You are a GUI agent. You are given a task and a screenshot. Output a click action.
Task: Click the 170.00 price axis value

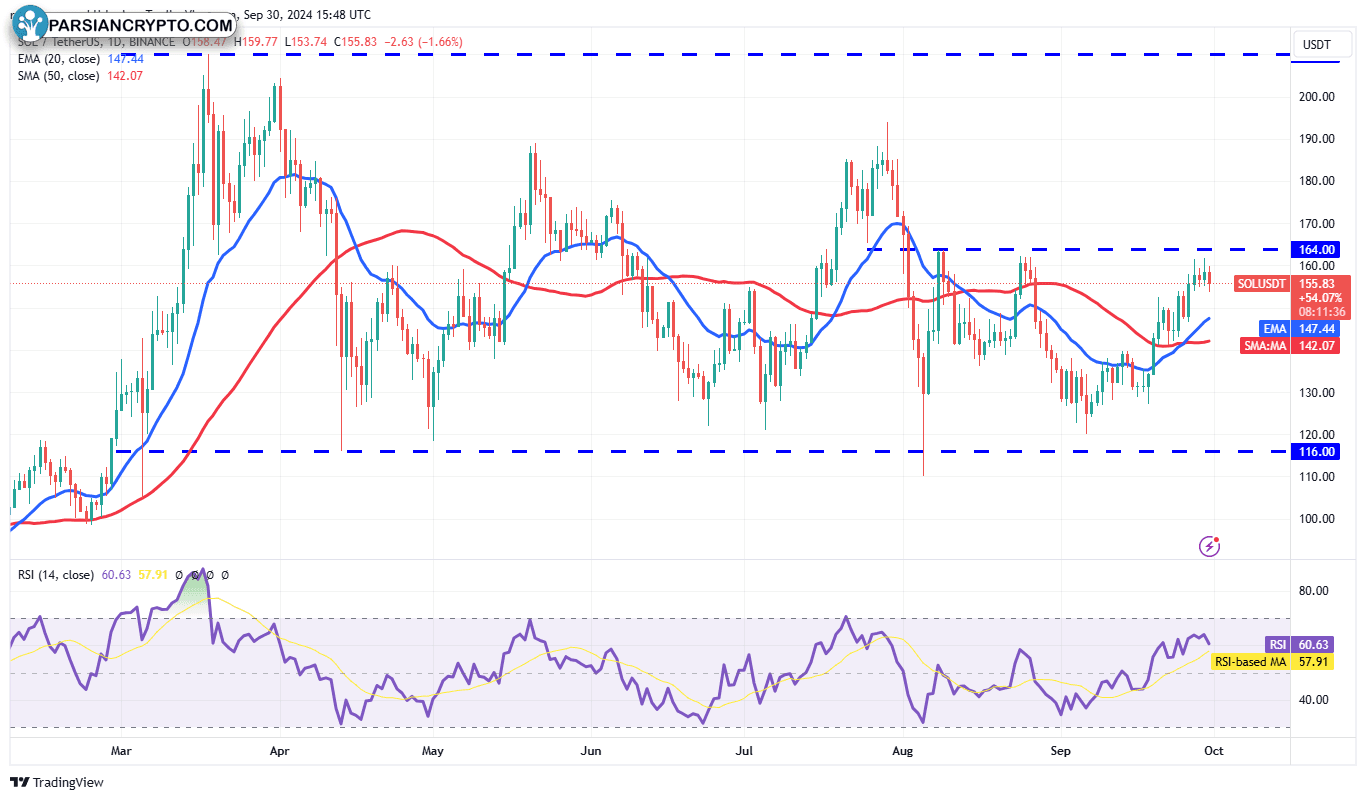1316,224
